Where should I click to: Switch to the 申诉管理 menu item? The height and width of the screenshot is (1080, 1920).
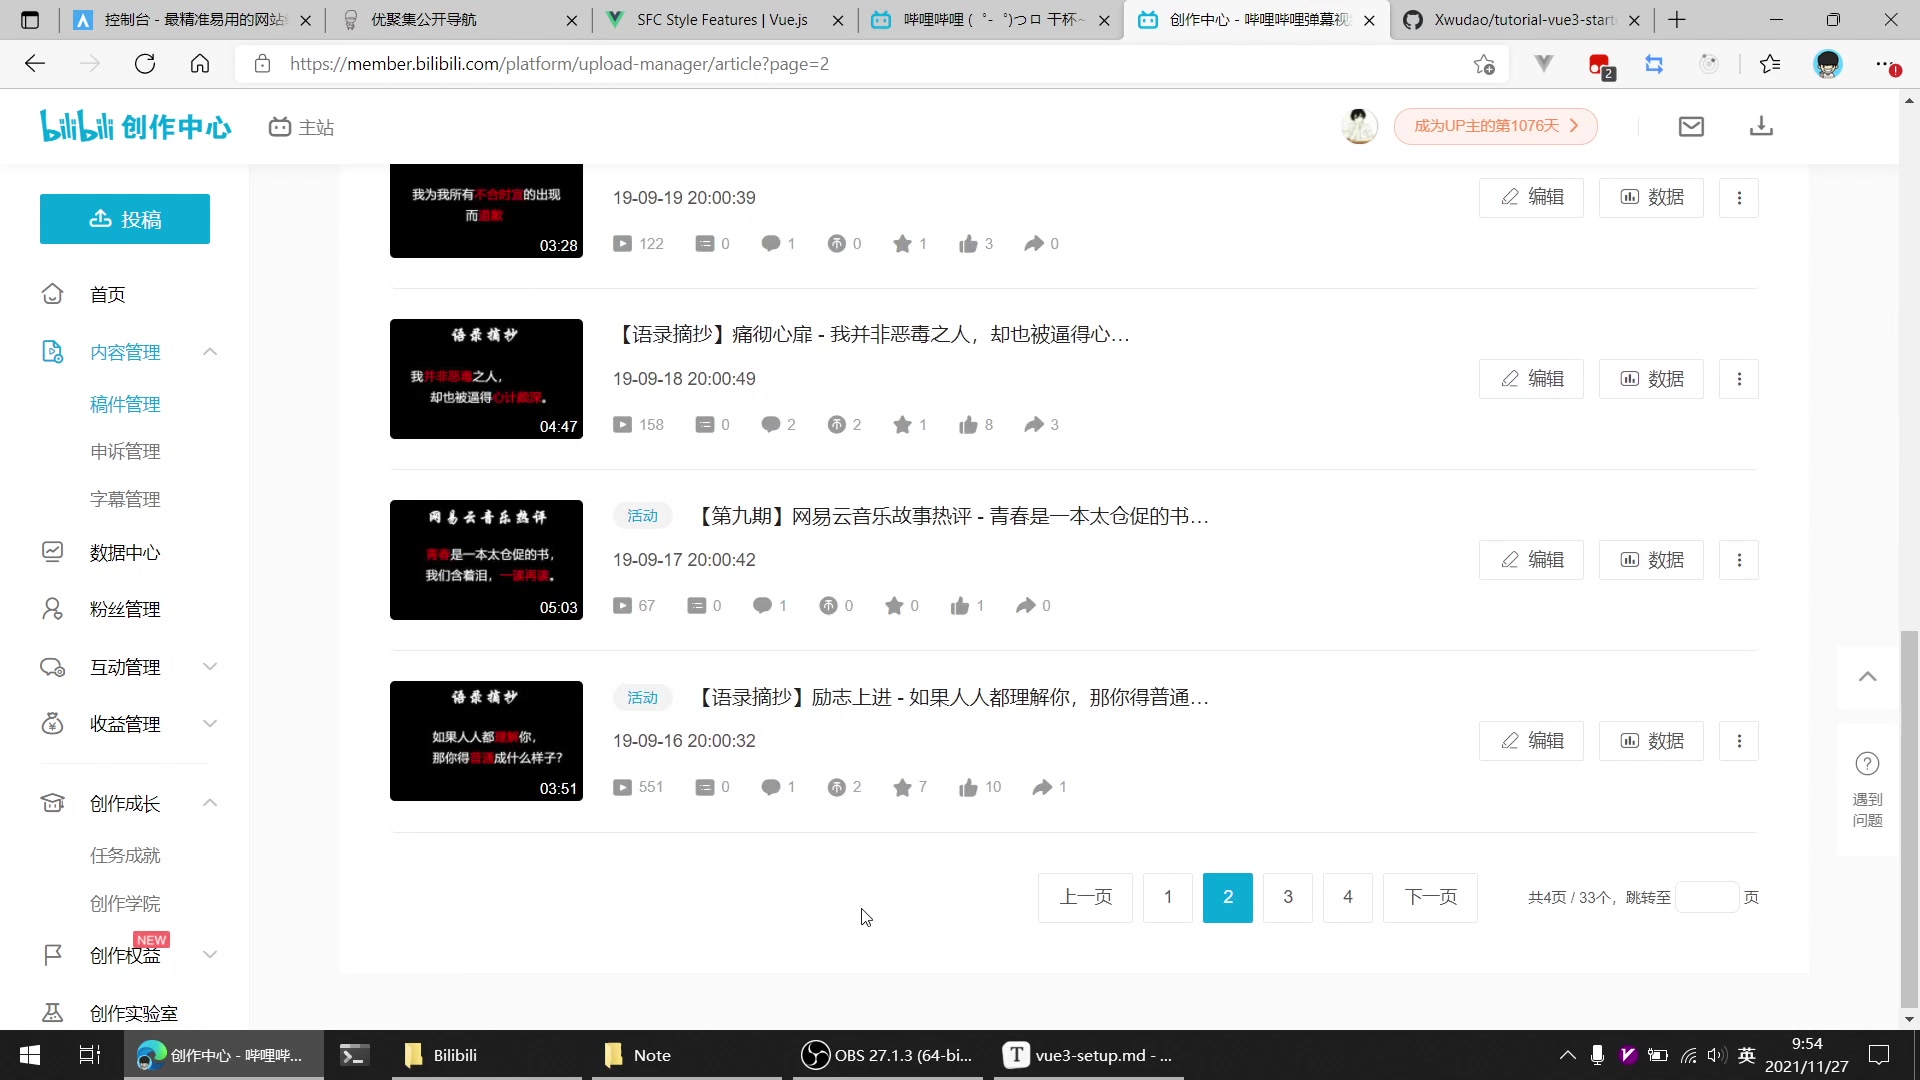125,451
